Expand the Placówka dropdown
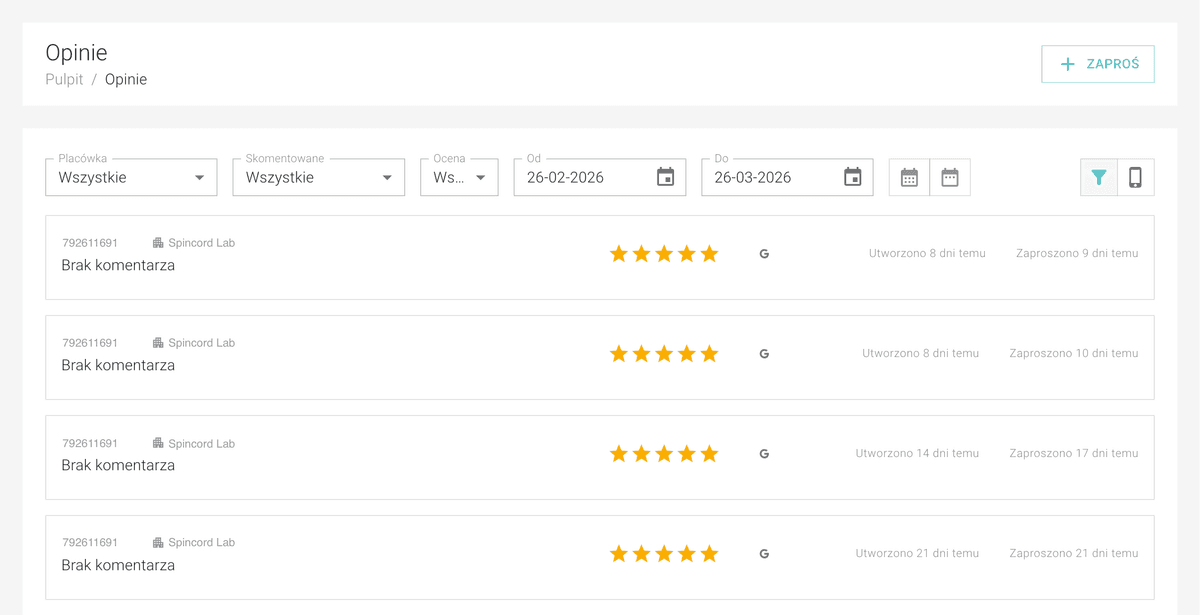 pos(131,178)
